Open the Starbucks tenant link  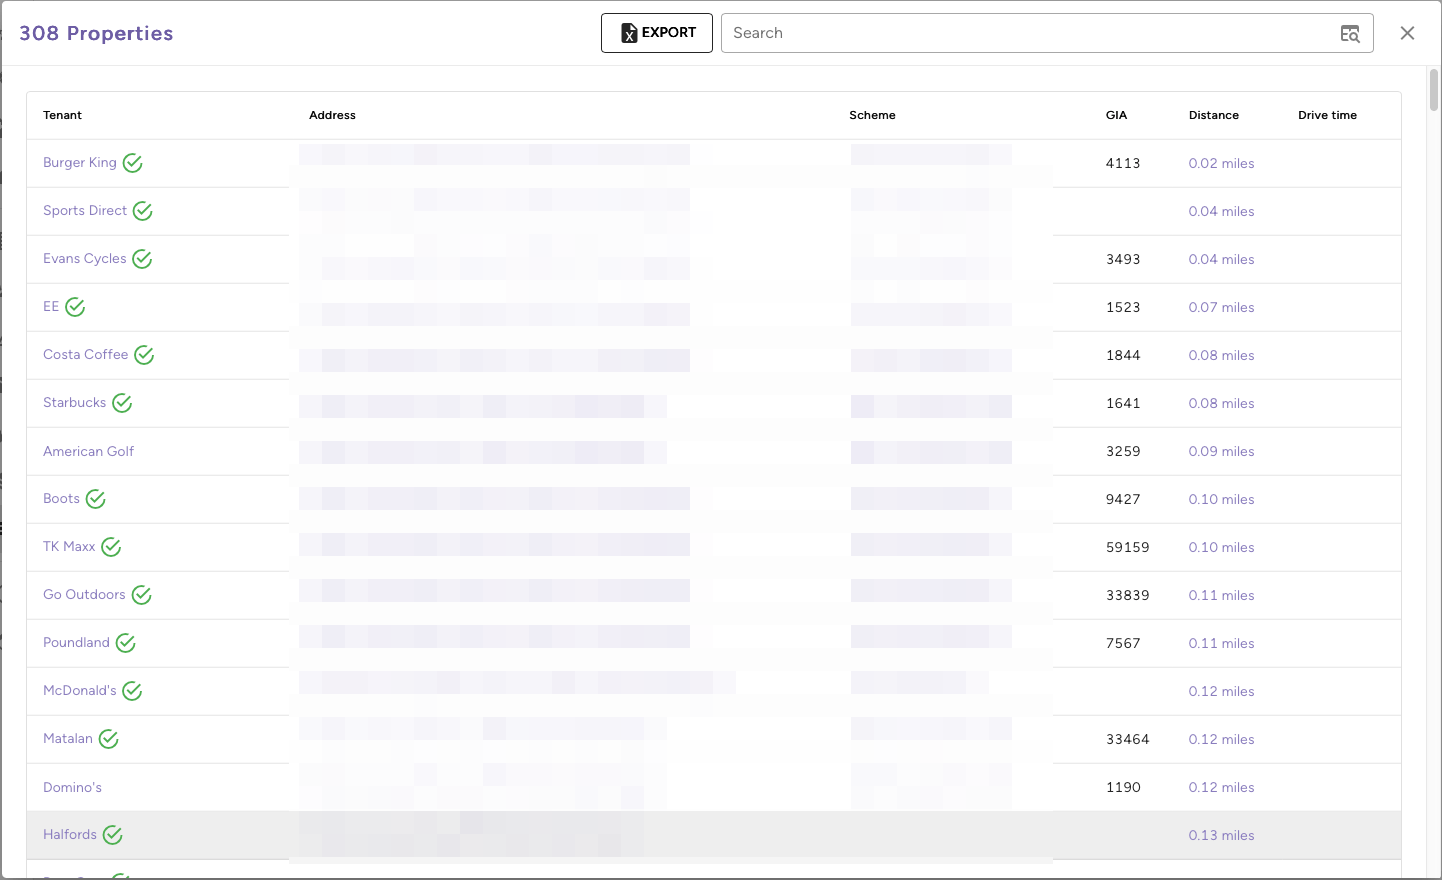click(74, 403)
